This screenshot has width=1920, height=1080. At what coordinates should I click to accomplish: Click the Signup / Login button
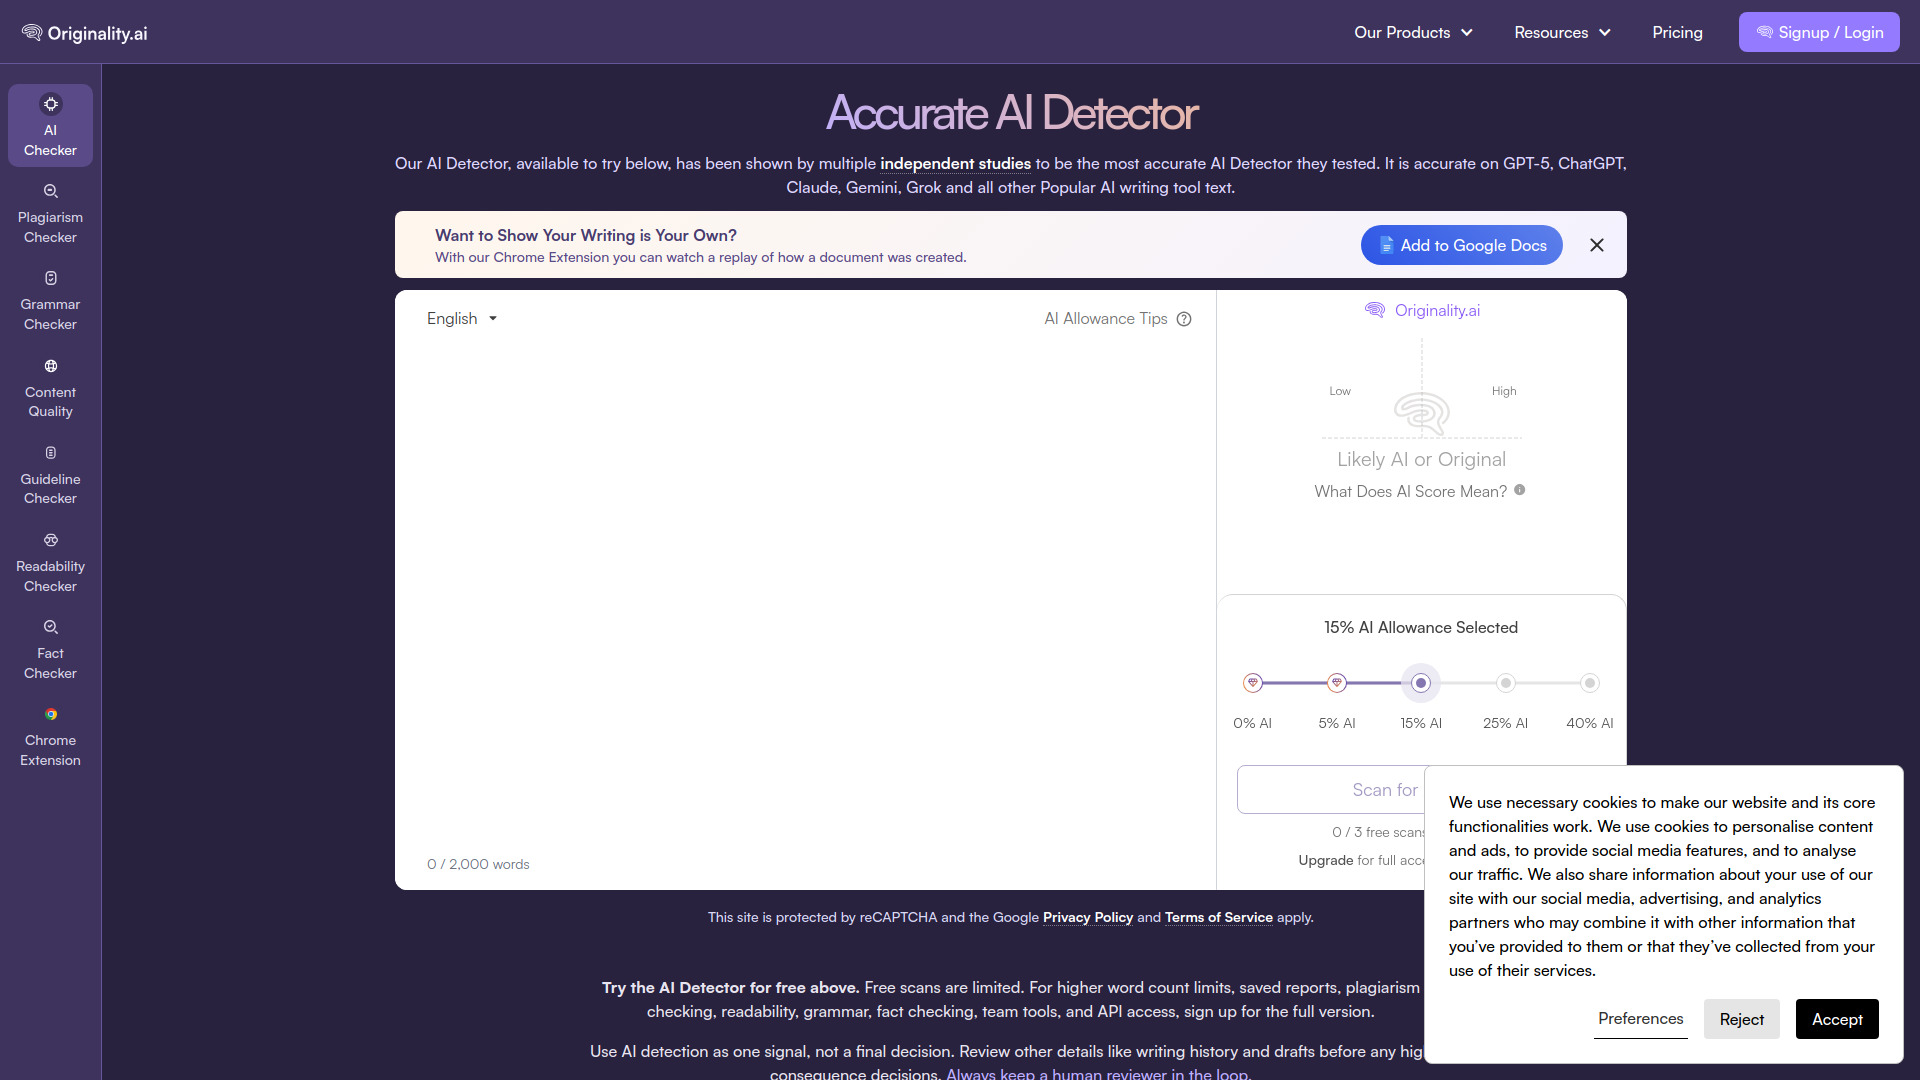[1819, 32]
